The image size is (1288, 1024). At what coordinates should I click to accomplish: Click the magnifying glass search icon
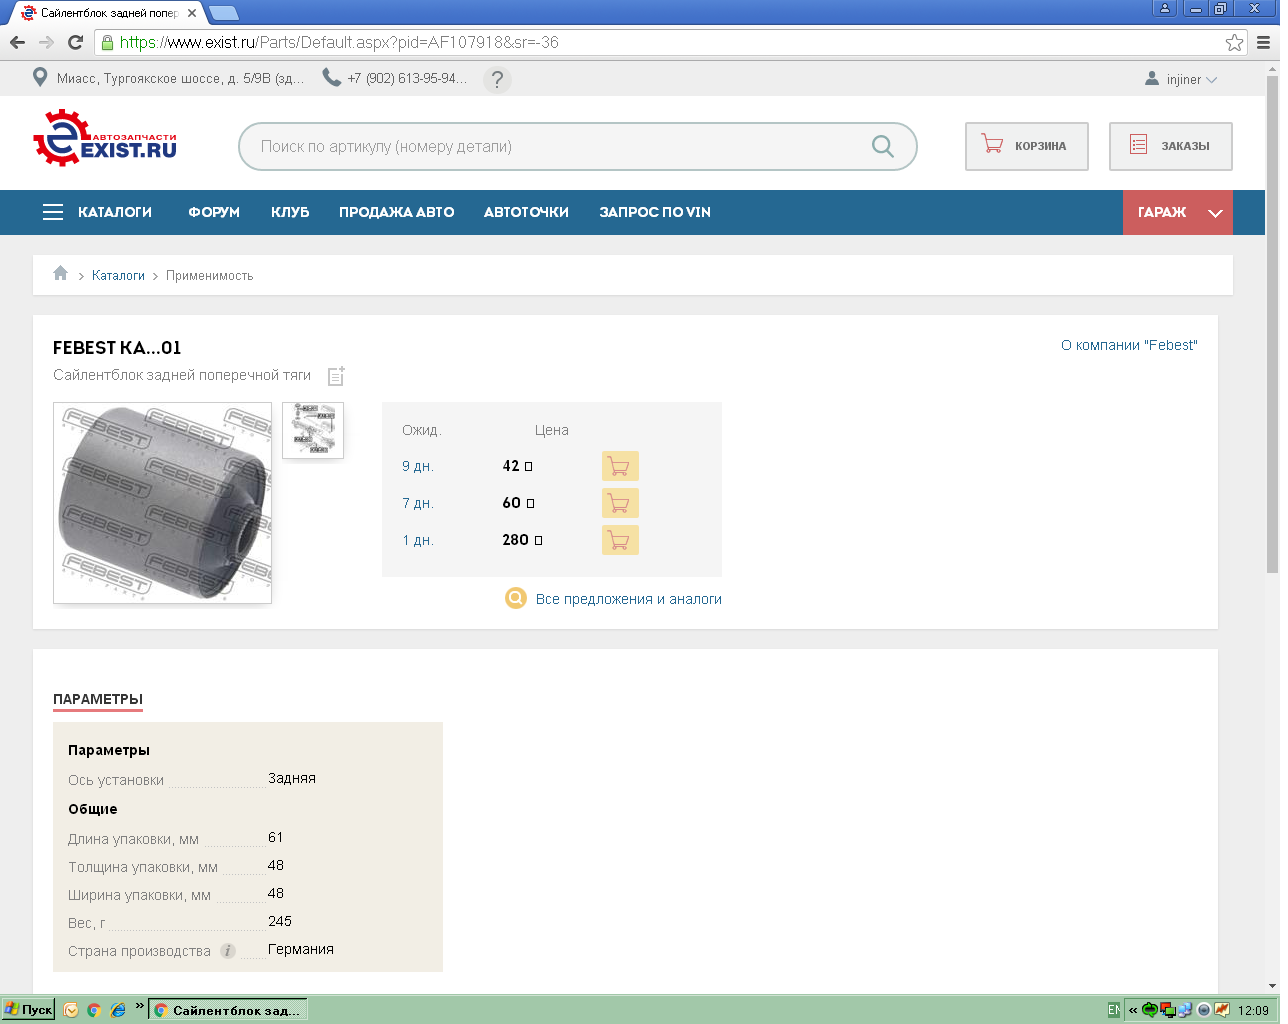[882, 146]
